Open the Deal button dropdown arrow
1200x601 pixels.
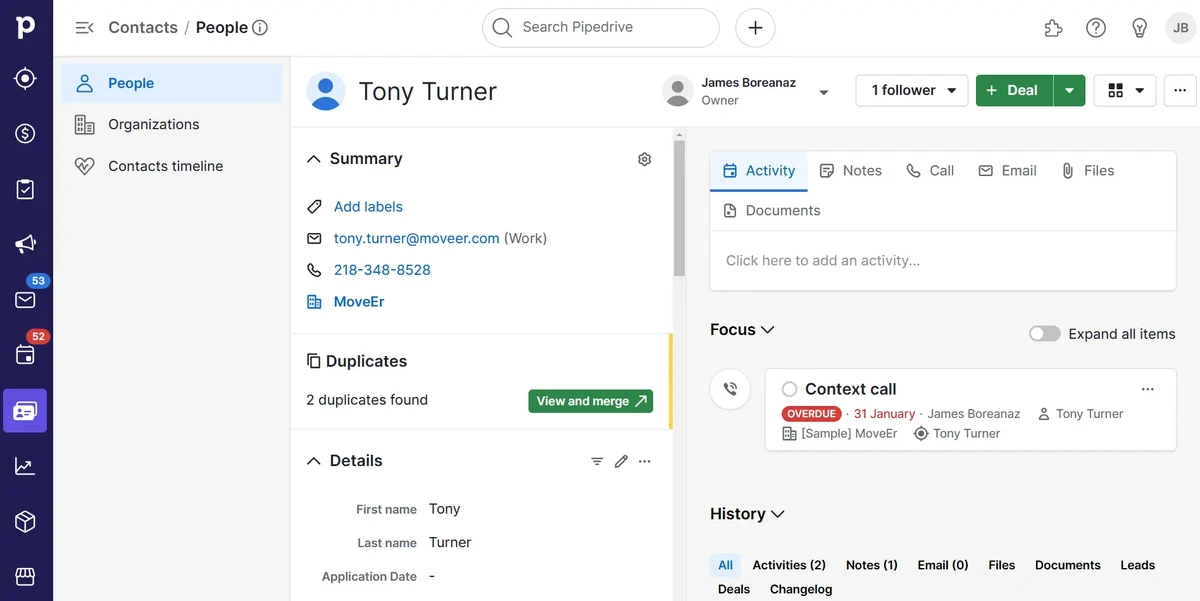pos(1069,90)
